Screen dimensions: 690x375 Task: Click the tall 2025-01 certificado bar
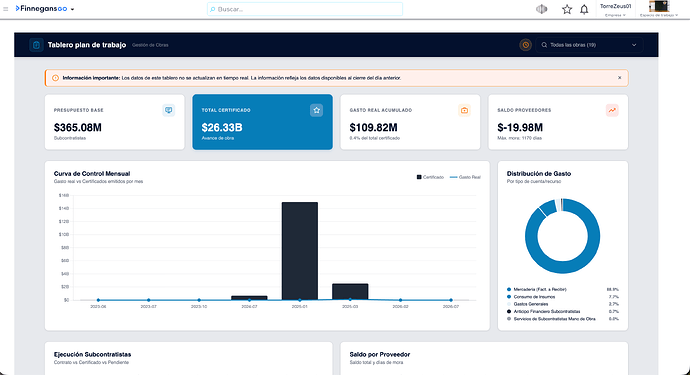tap(300, 251)
